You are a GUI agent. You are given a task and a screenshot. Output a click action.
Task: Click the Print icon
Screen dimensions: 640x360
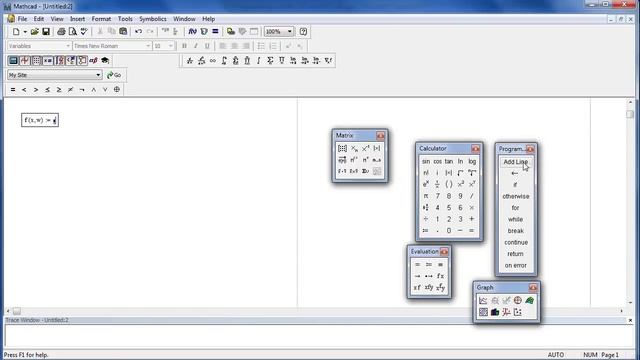click(61, 31)
